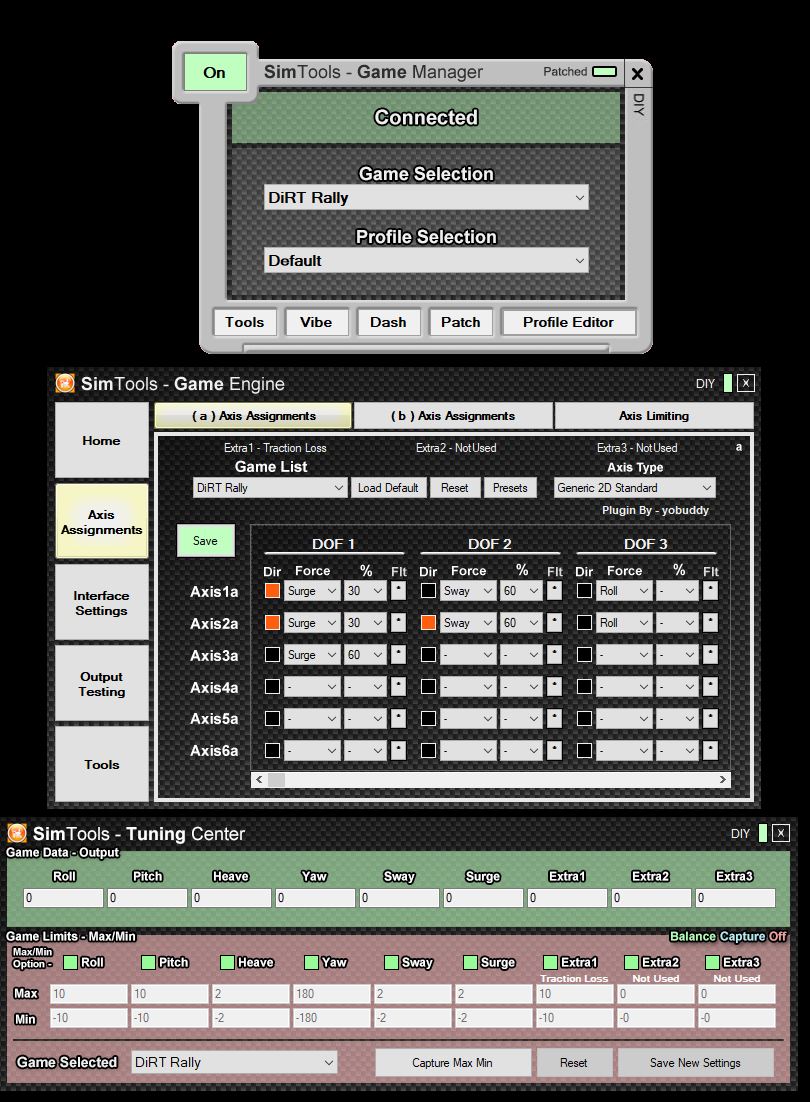Screen dimensions: 810x1102
Task: Click the Tools button in Game Manager
Action: point(244,323)
